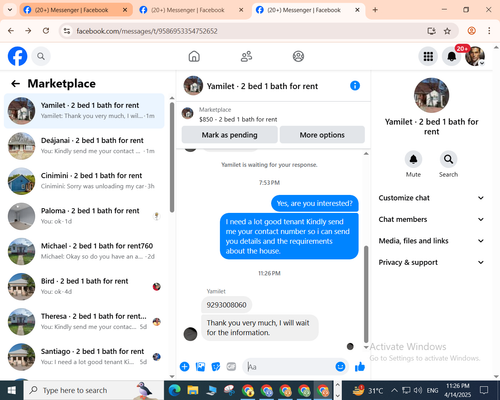Open the Windows action center icon
The image size is (500, 400).
coord(484,390)
